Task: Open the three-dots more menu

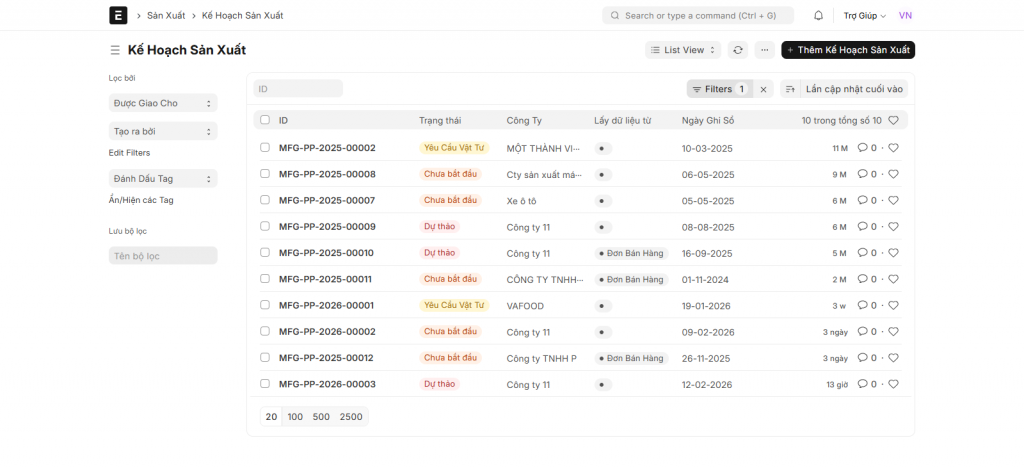Action: pos(765,50)
